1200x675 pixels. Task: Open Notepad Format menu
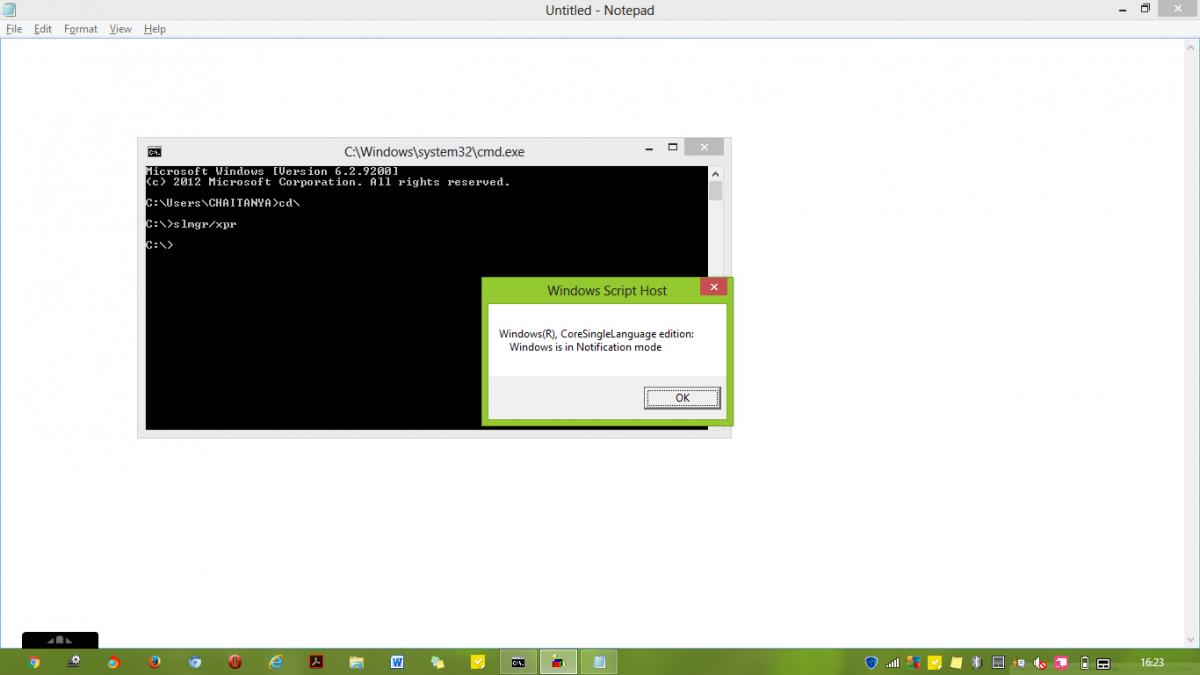tap(81, 29)
